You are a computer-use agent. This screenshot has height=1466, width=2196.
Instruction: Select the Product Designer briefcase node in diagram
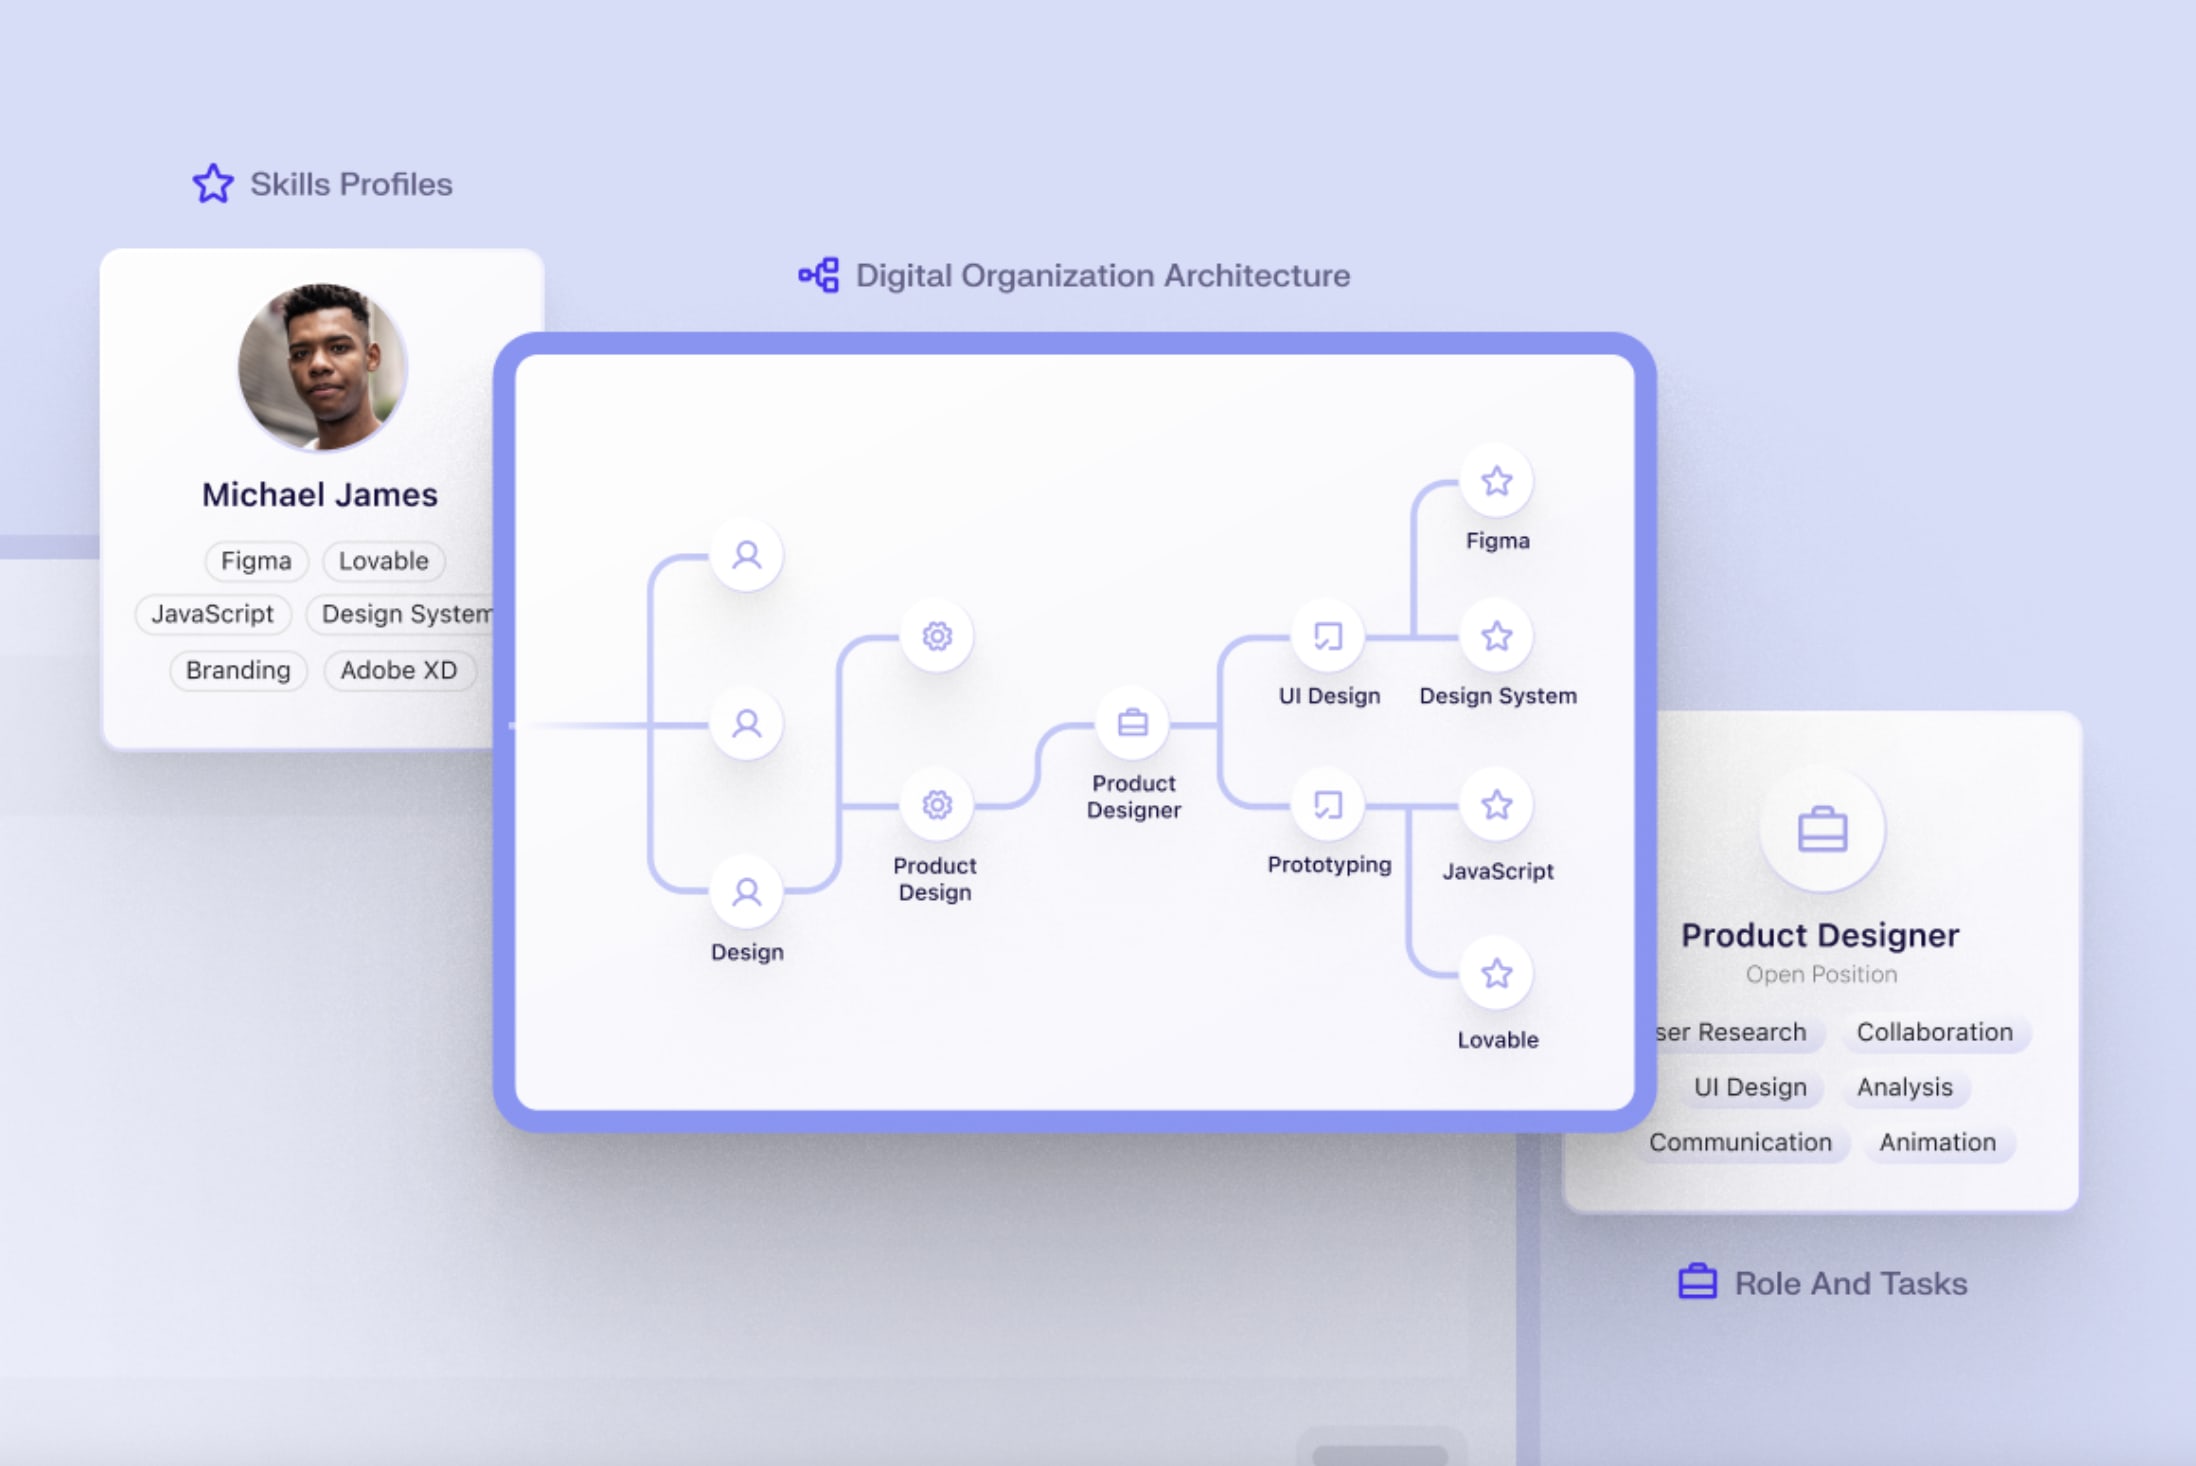point(1133,723)
